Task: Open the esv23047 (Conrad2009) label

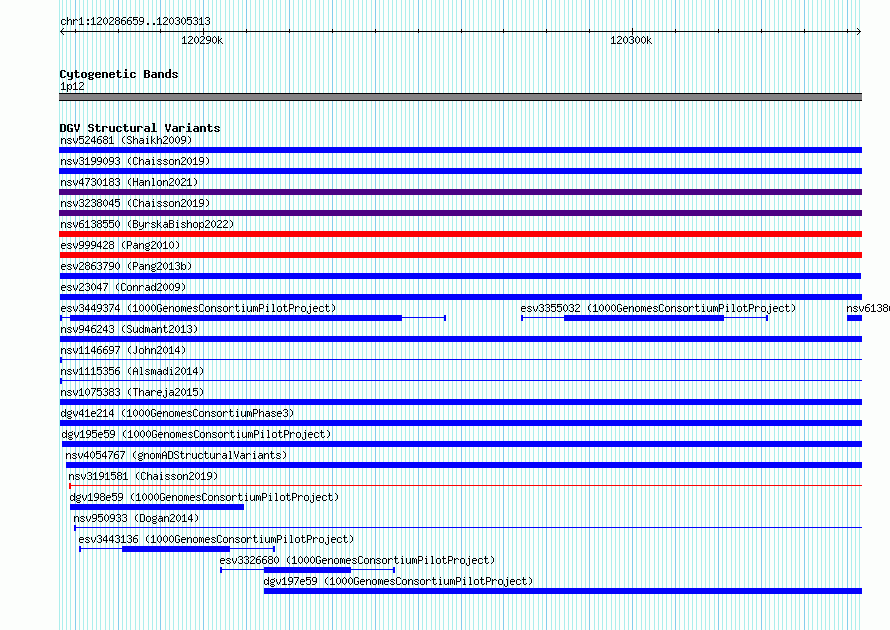Action: click(123, 287)
